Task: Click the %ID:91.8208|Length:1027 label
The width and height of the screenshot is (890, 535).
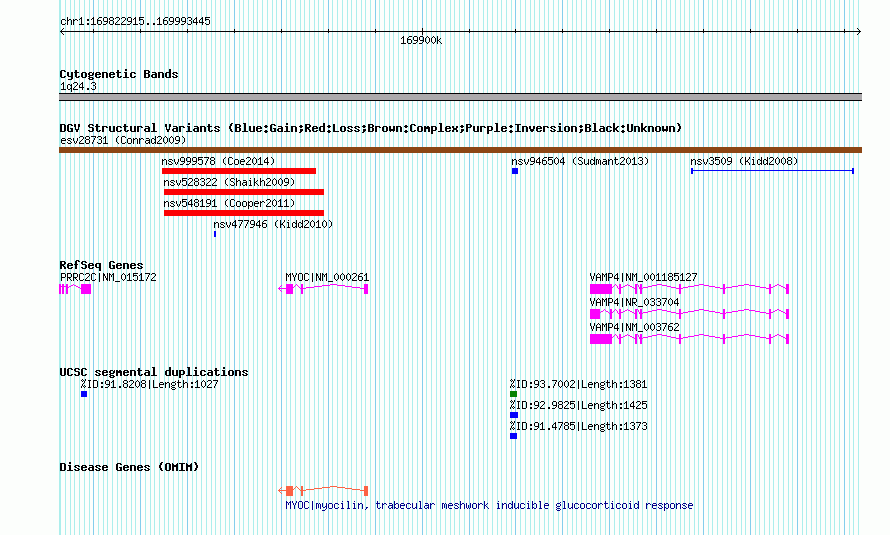Action: (149, 384)
